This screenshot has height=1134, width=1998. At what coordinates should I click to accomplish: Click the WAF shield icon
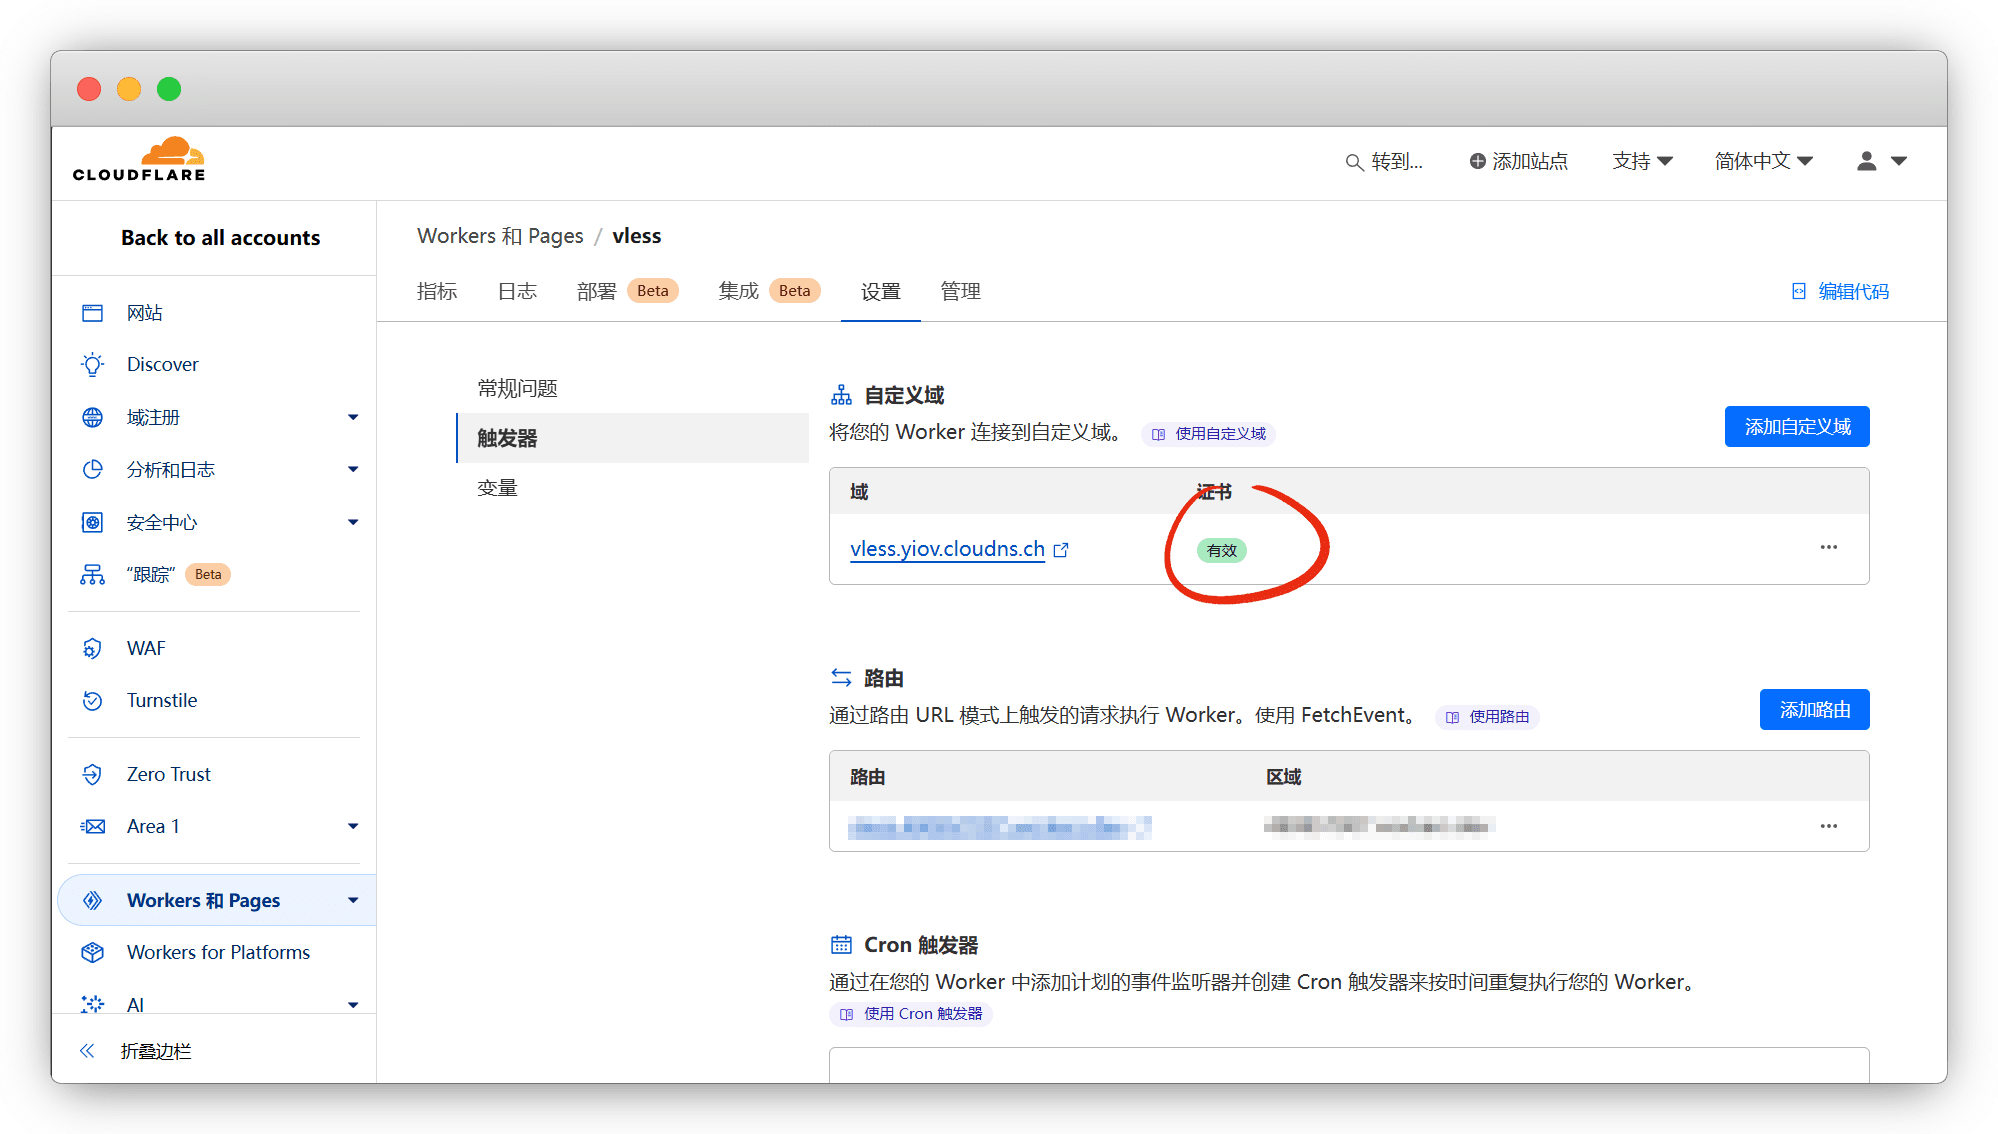point(92,649)
